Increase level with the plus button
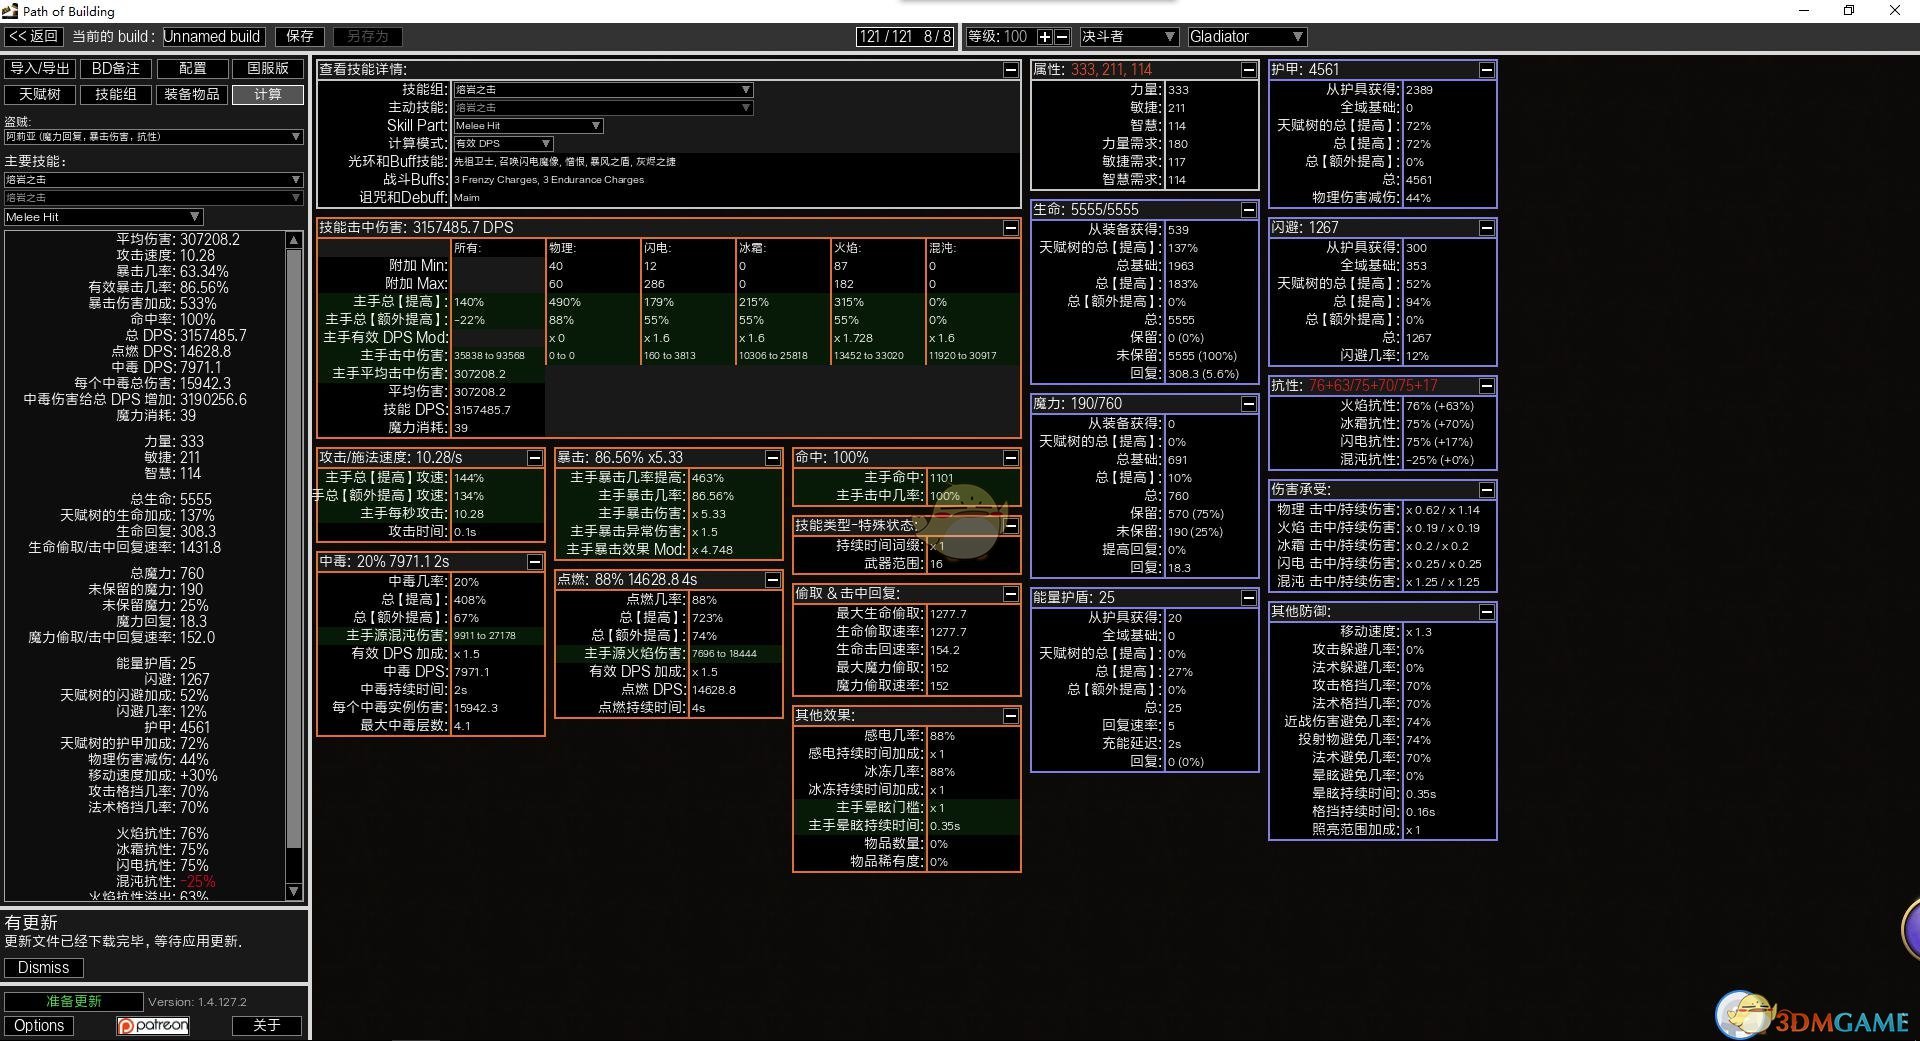1920x1041 pixels. click(1044, 37)
